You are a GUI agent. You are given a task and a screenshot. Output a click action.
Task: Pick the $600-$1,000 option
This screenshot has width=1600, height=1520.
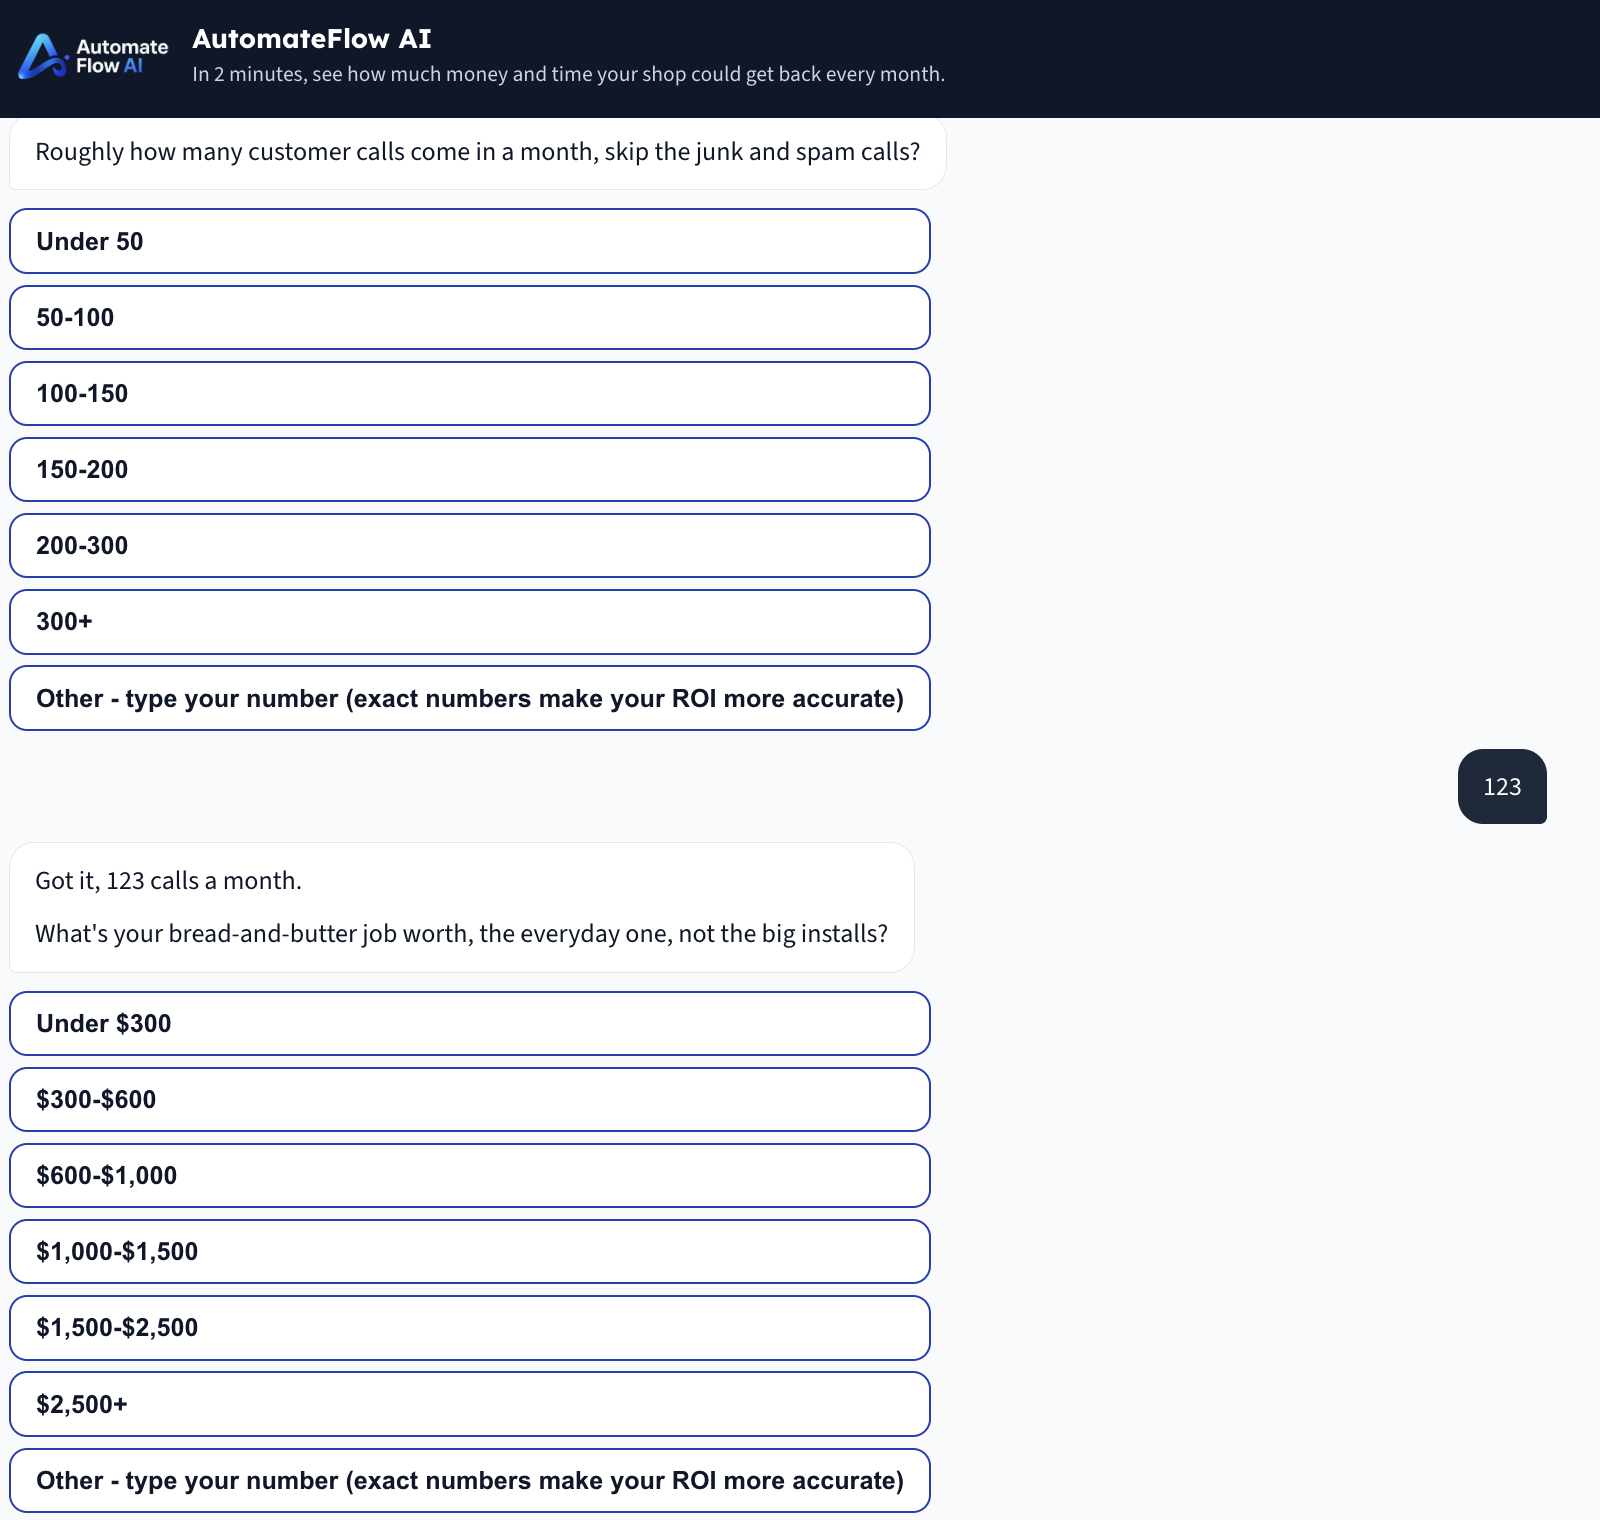(x=470, y=1175)
